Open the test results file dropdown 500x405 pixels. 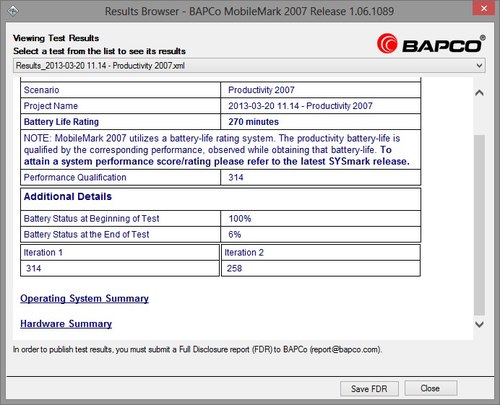point(249,66)
